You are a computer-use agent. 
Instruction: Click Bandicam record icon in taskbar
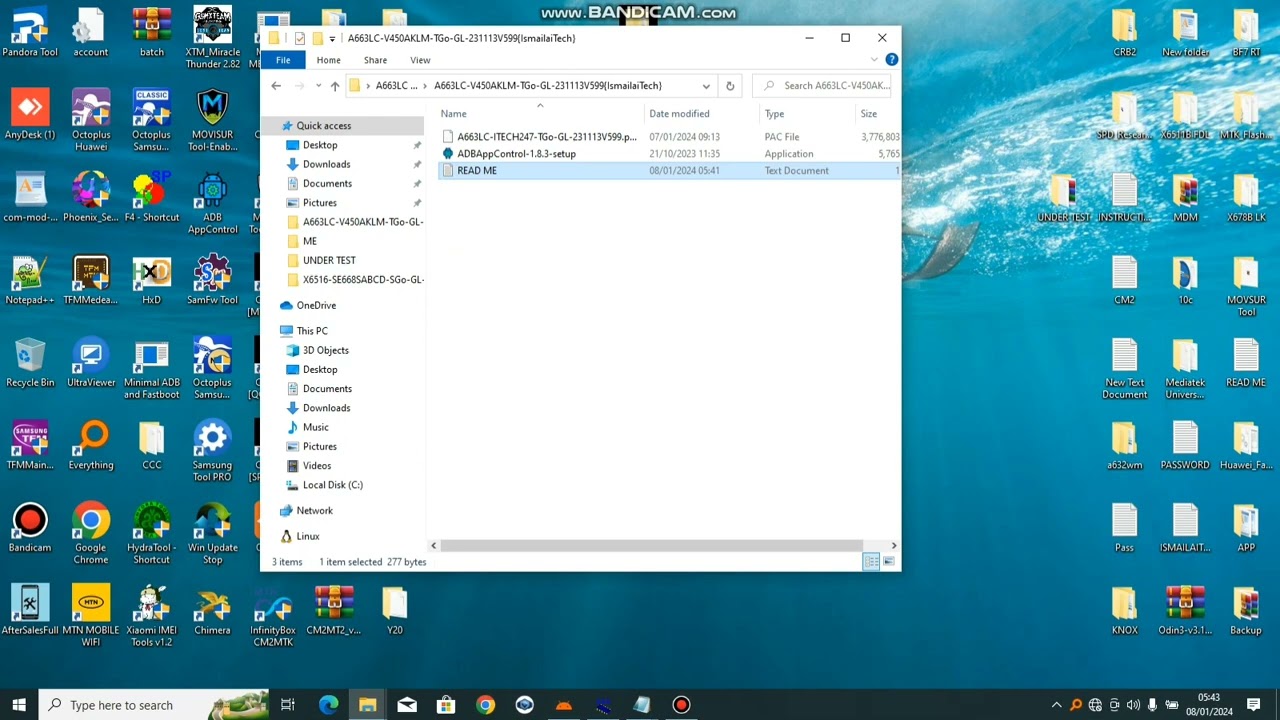coord(681,705)
